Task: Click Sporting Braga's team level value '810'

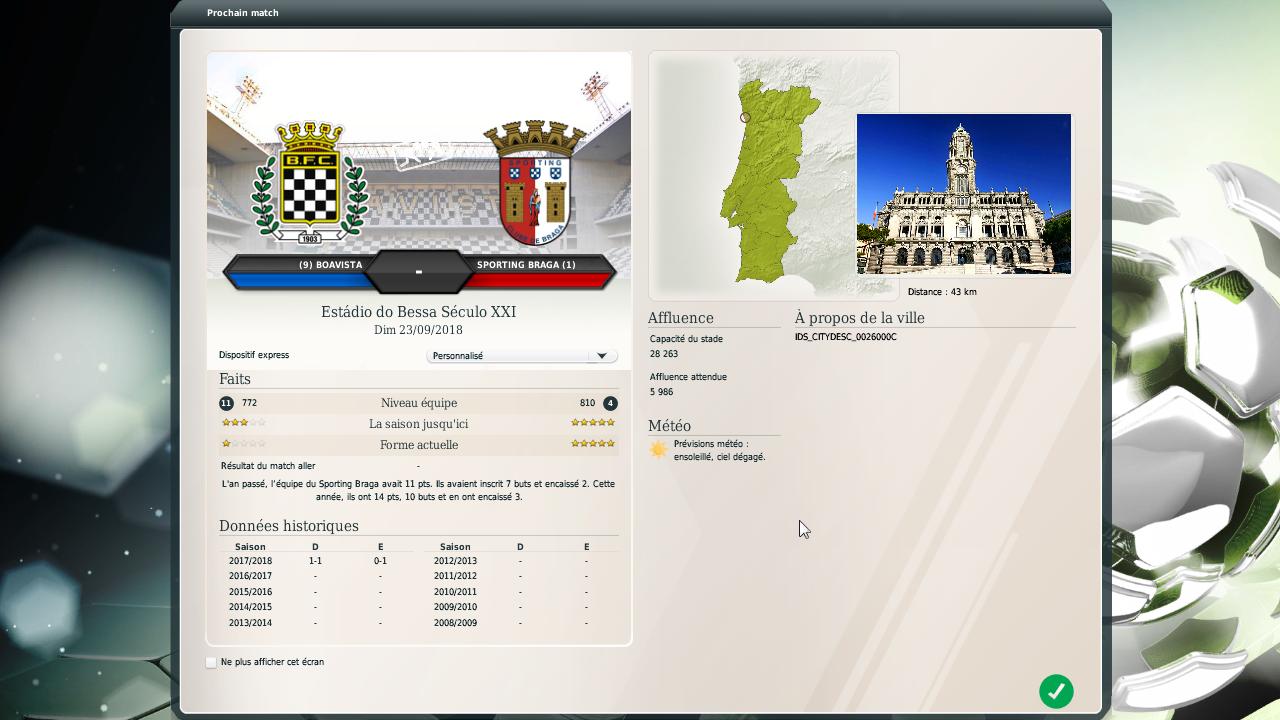Action: click(587, 403)
